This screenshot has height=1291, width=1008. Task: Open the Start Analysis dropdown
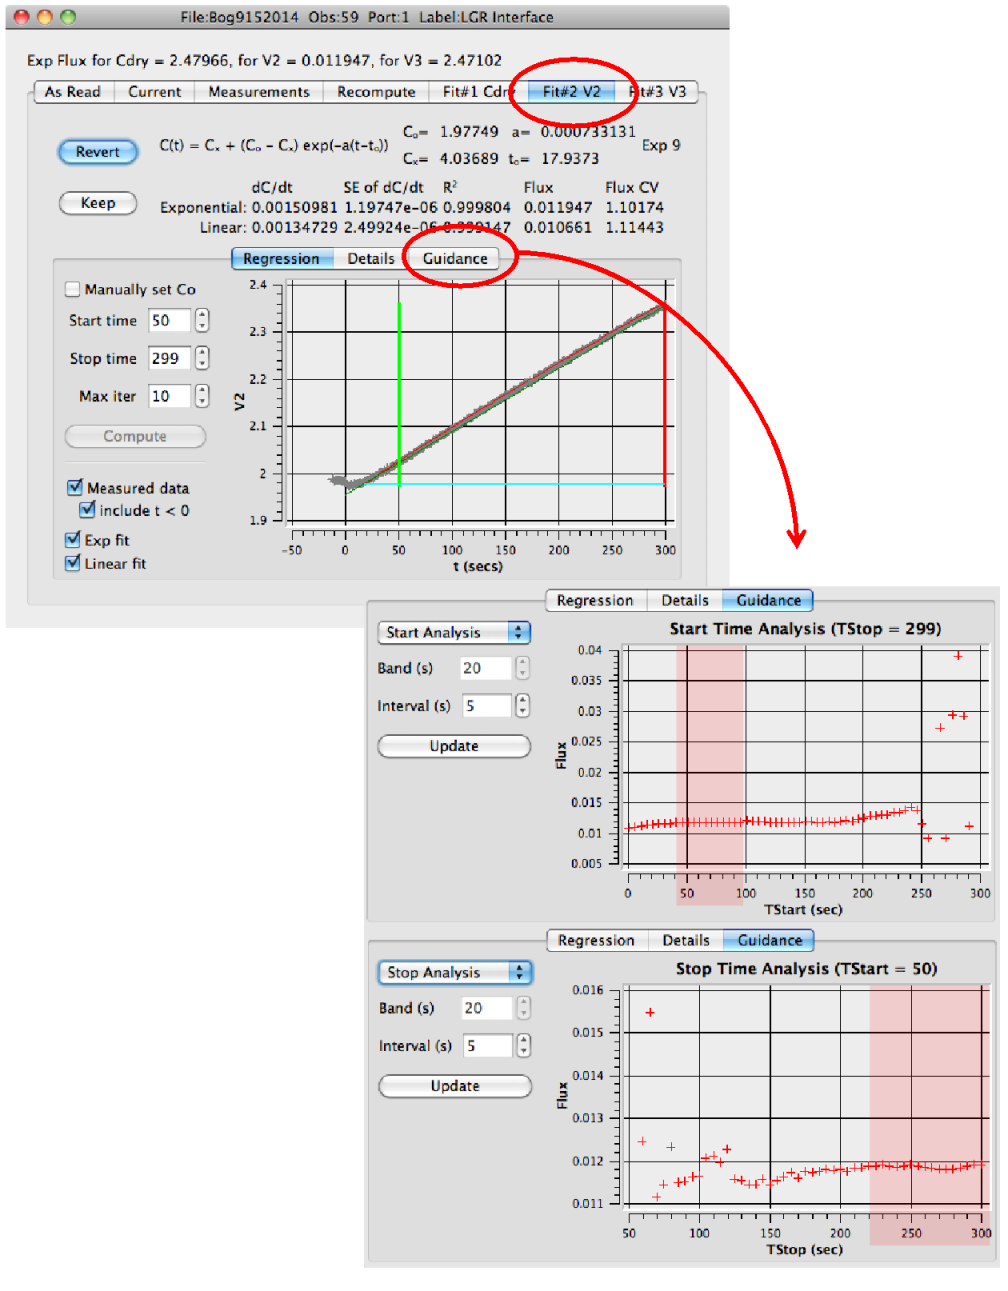pyautogui.click(x=453, y=632)
